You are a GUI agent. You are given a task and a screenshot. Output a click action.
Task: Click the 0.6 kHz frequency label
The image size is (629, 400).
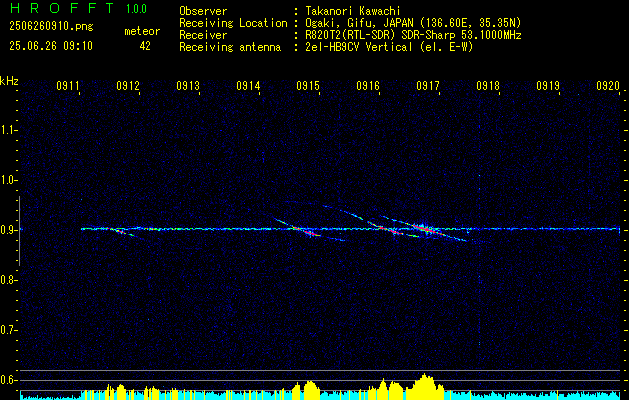[8, 380]
